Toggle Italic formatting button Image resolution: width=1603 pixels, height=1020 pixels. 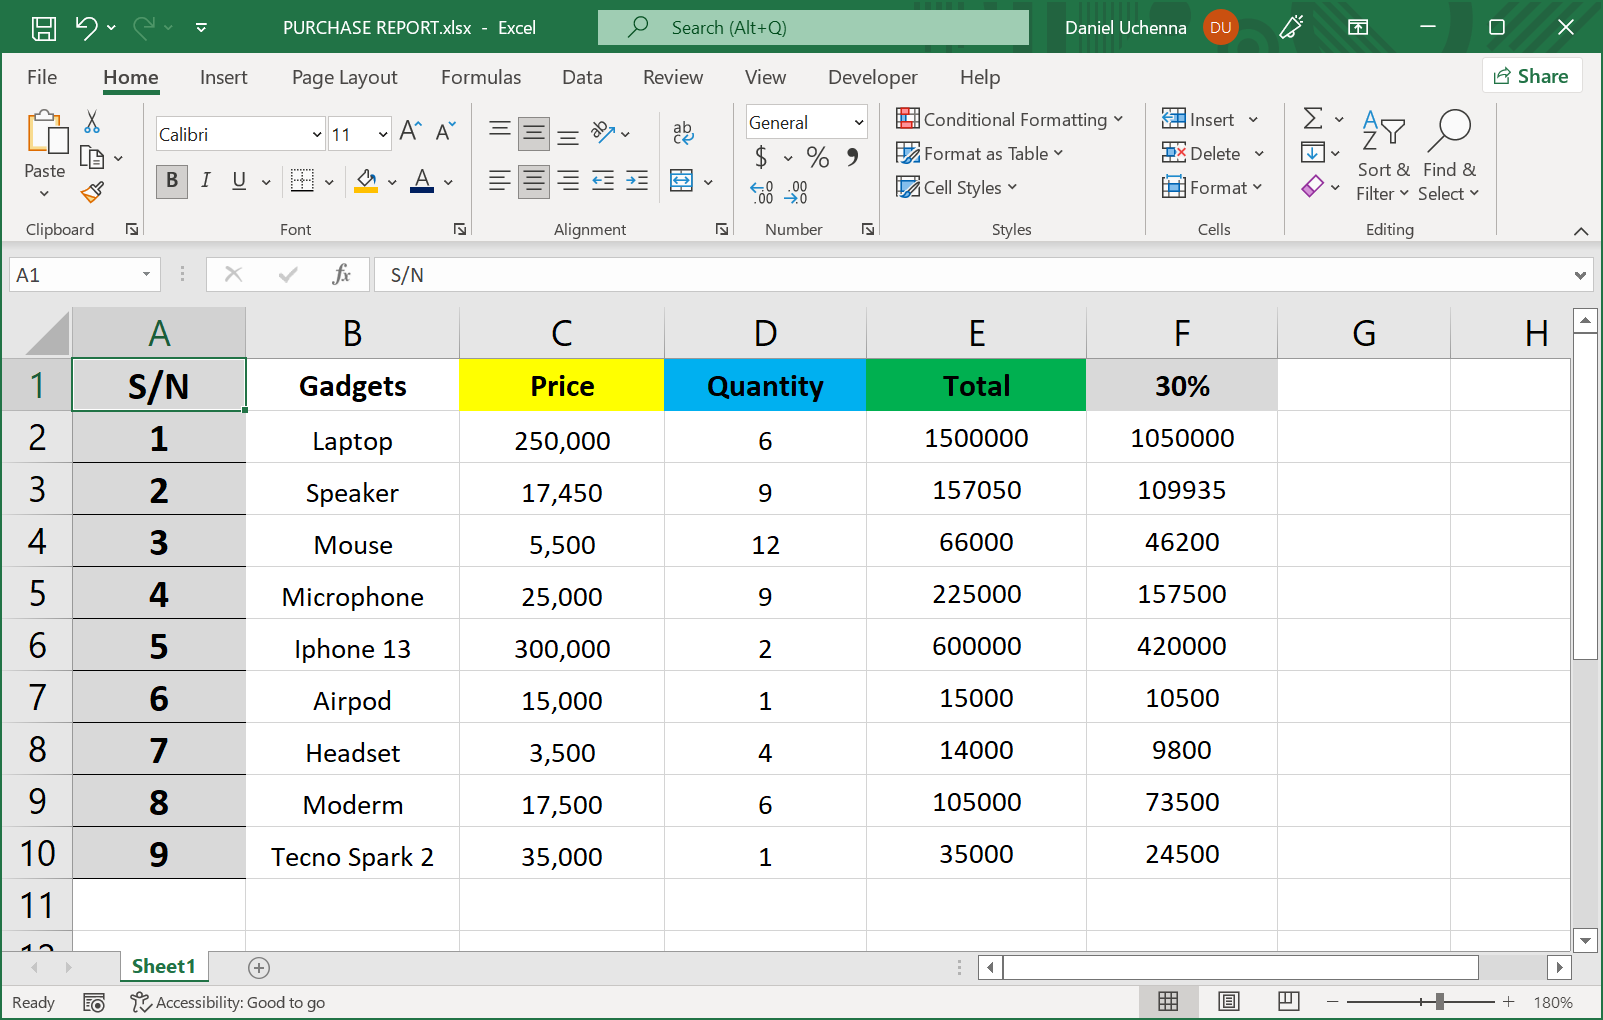click(205, 181)
